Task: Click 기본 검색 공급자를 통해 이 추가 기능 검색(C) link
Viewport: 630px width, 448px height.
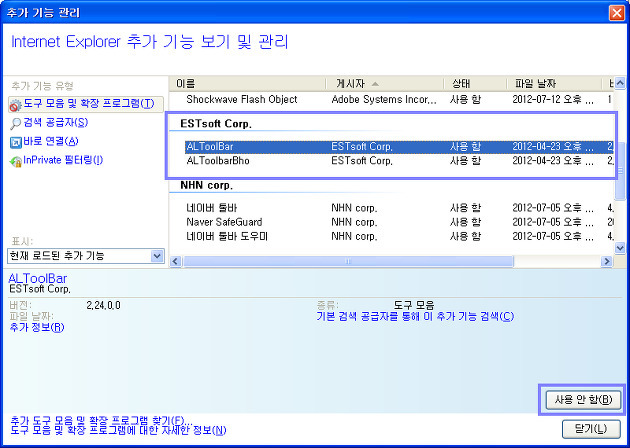Action: [x=415, y=316]
